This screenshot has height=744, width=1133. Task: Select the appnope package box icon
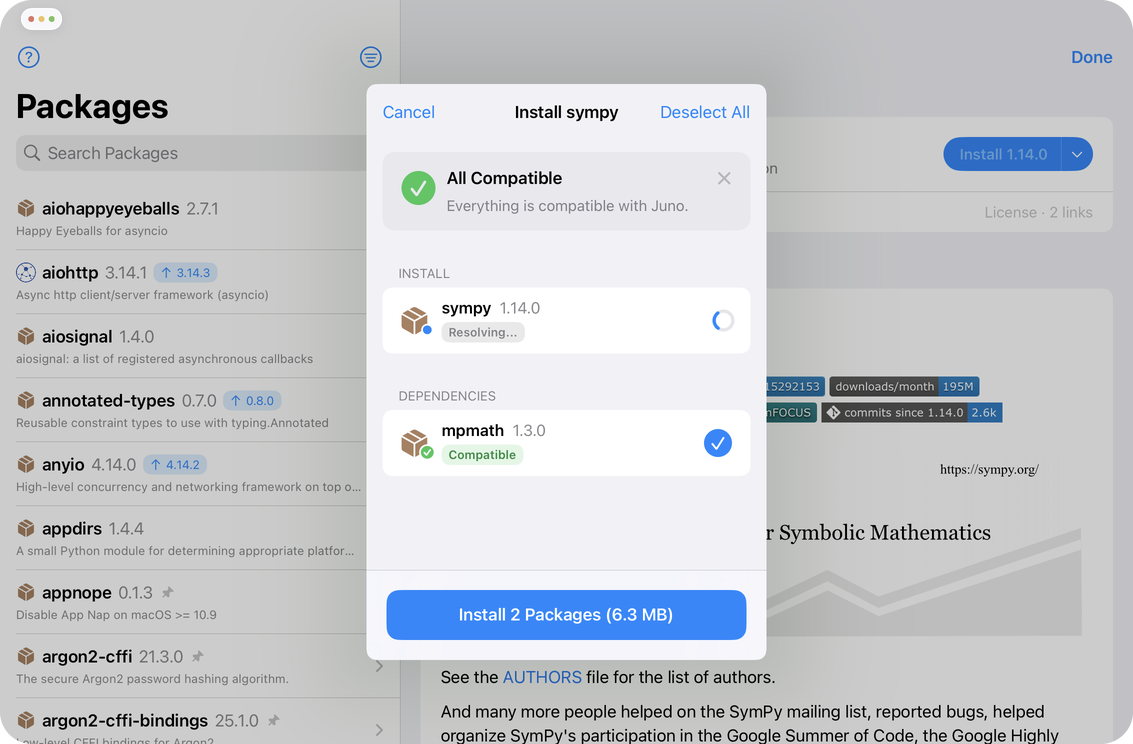tap(26, 592)
